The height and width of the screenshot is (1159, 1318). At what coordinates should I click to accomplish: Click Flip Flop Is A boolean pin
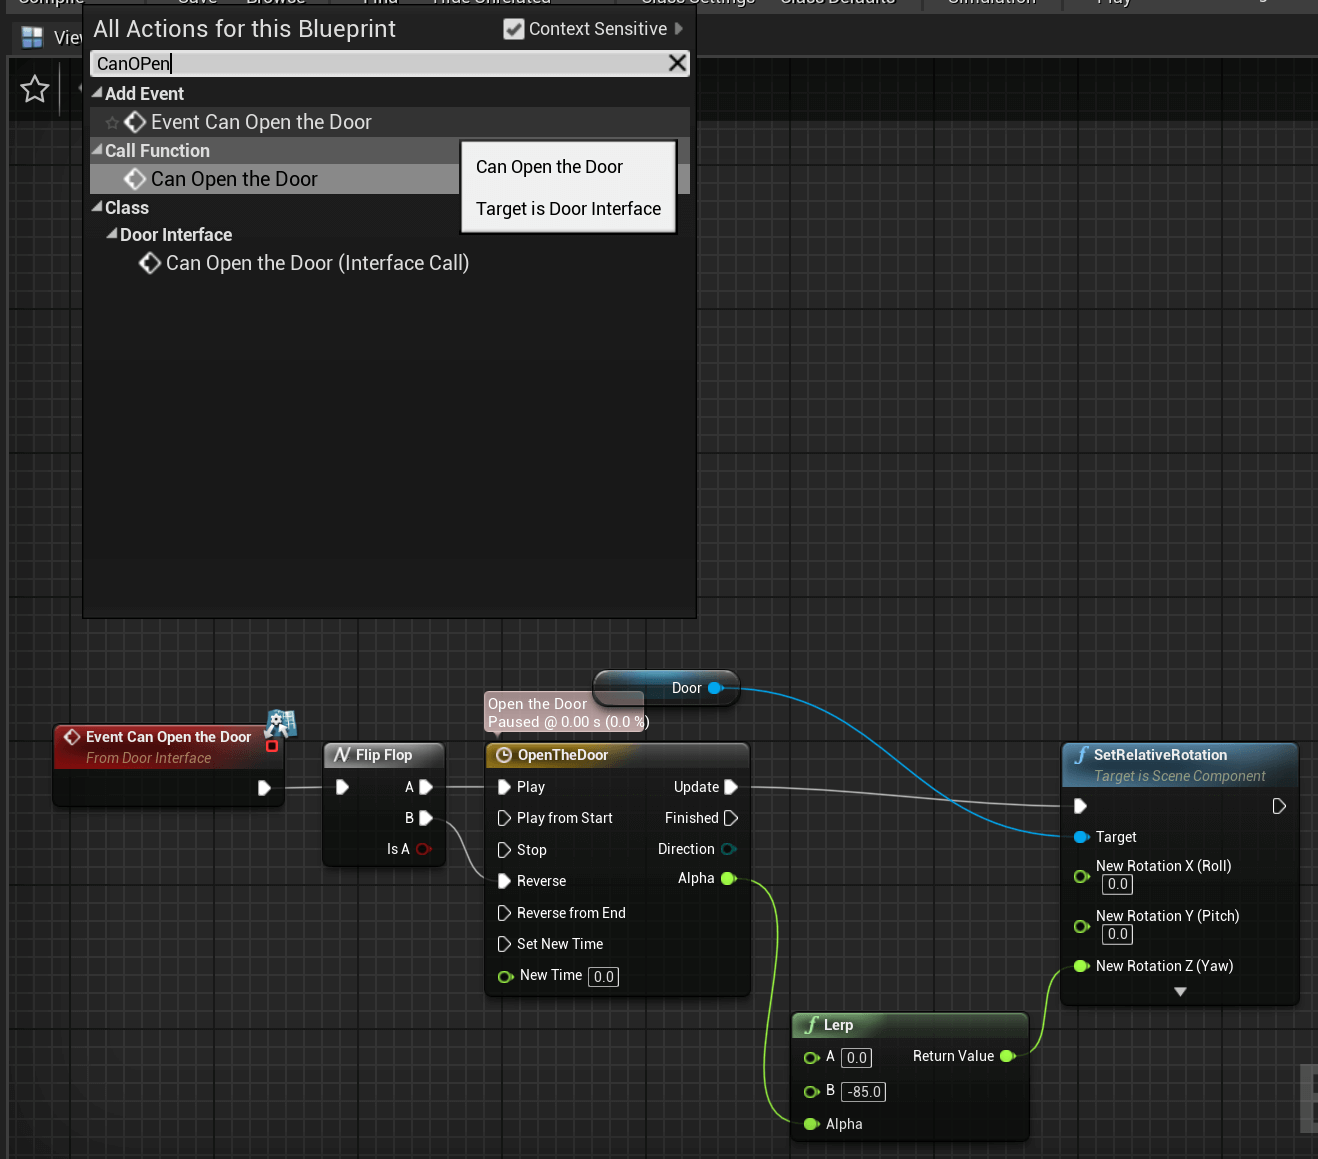pyautogui.click(x=423, y=849)
